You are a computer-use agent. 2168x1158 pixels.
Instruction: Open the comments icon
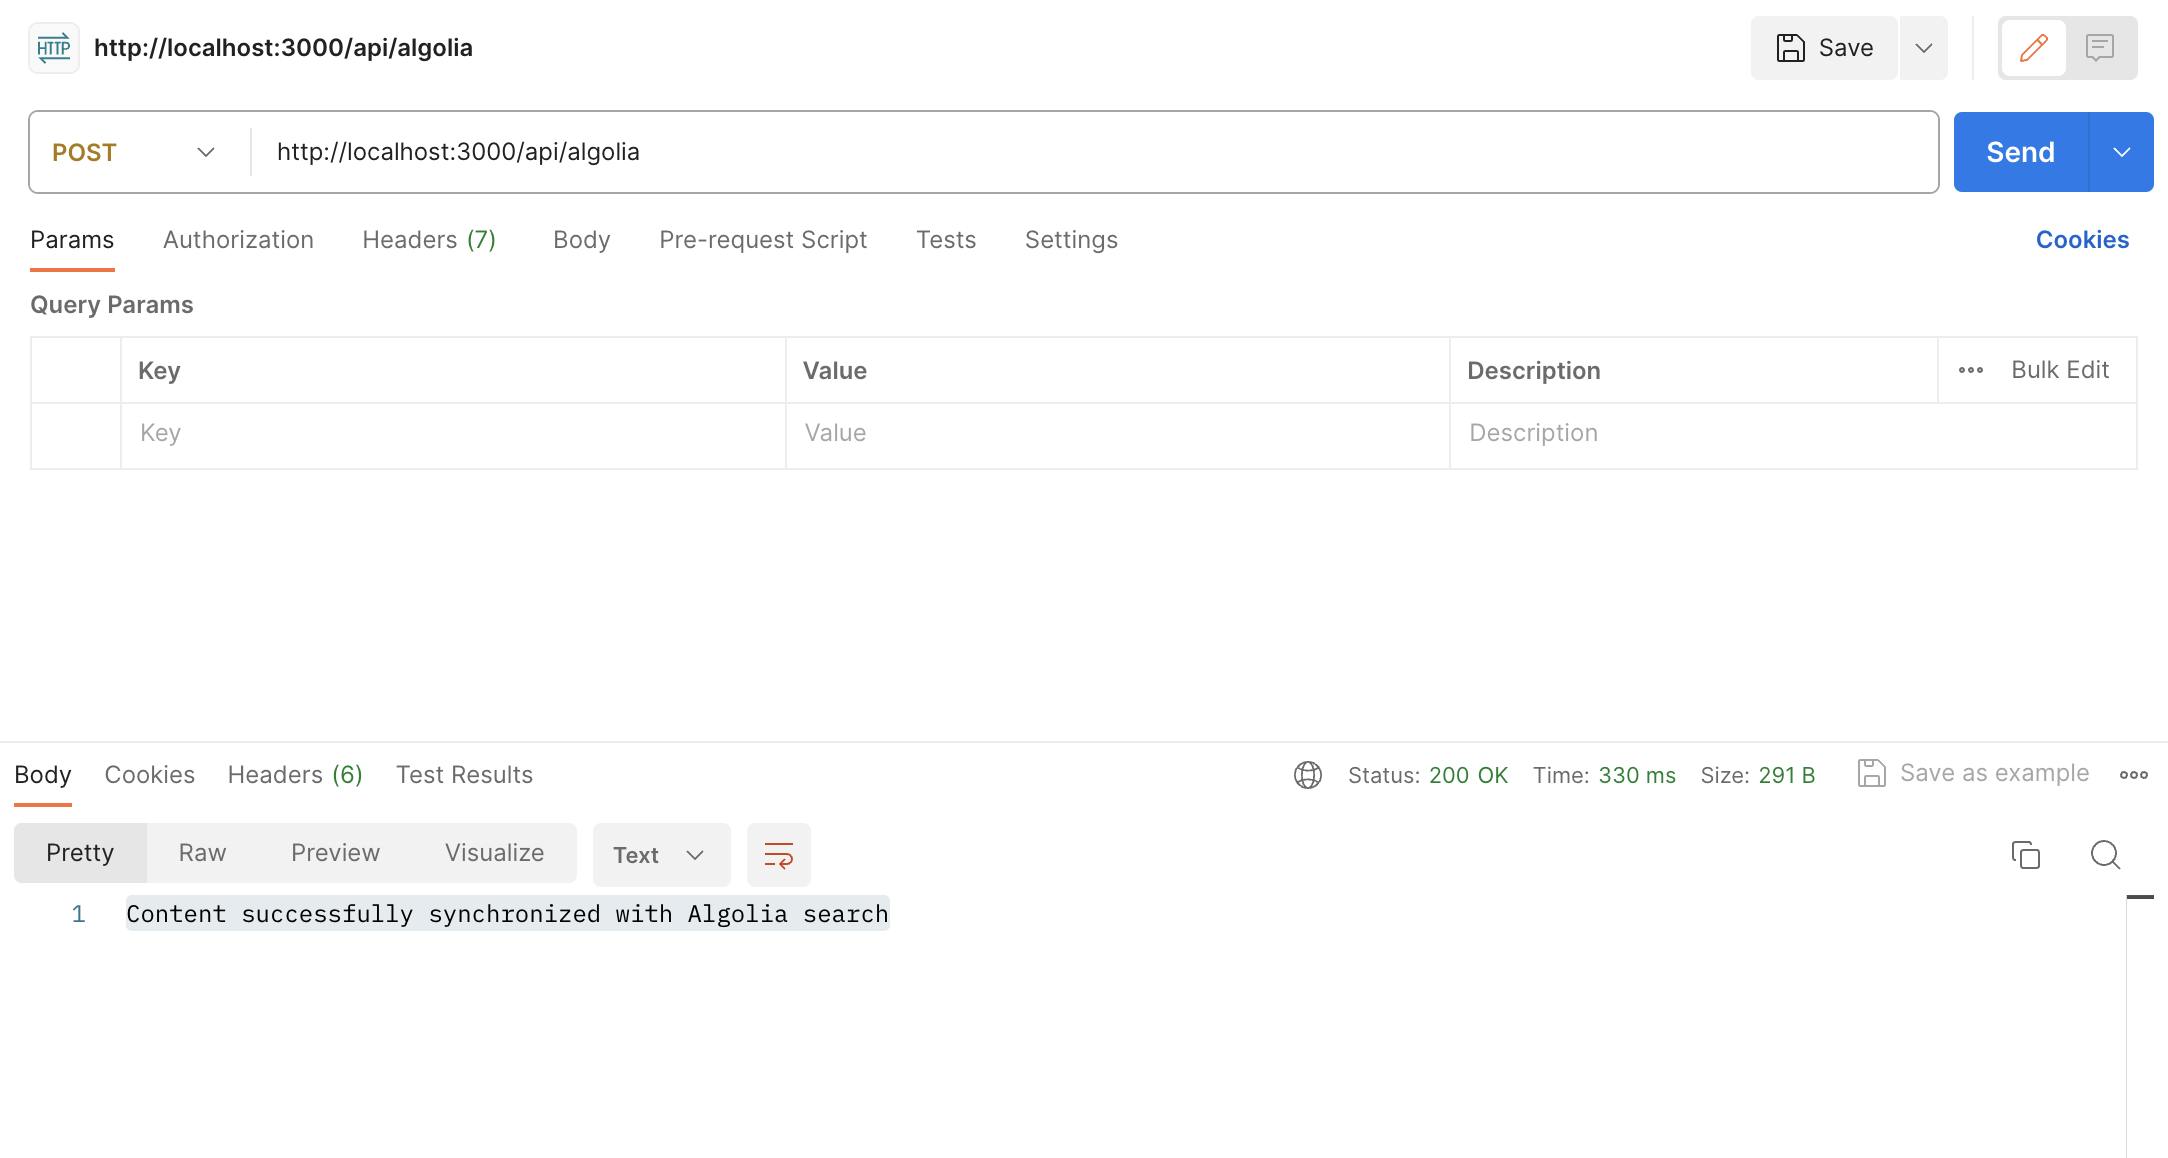(x=2100, y=48)
